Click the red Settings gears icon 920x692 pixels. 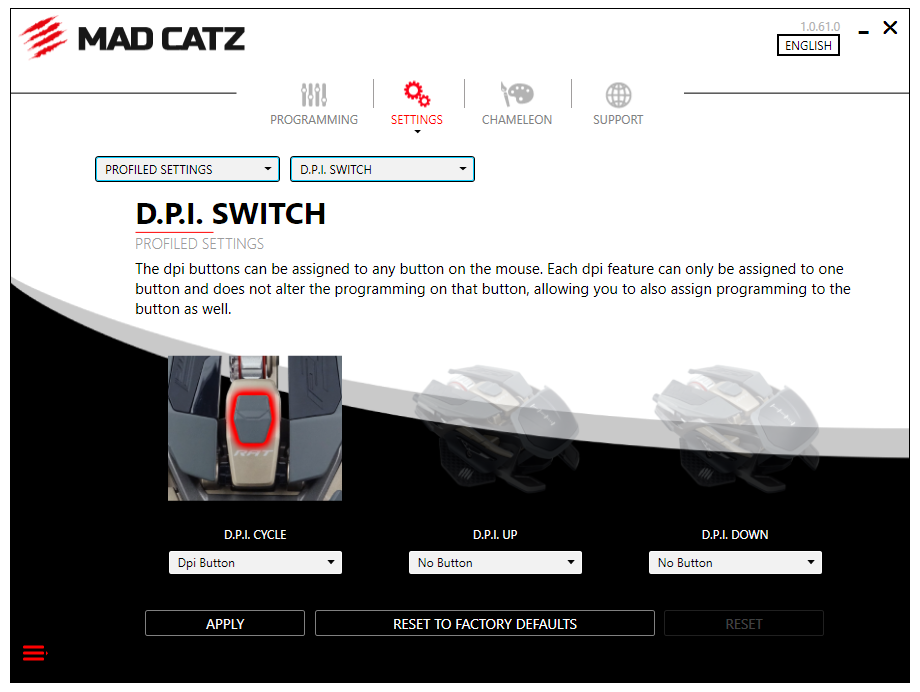point(417,94)
